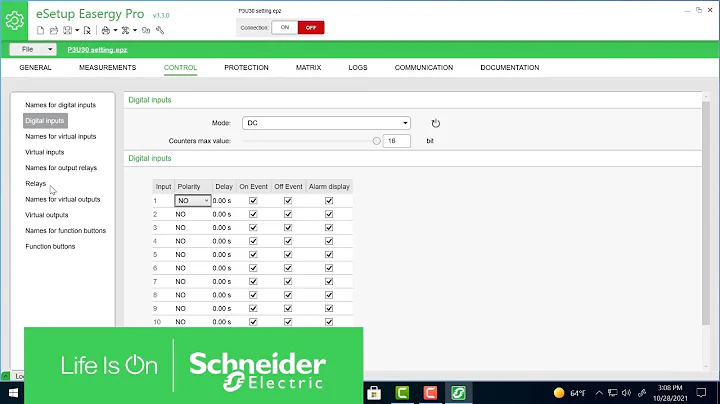Image resolution: width=720 pixels, height=404 pixels.
Task: Open the File dropdown menu
Action: (x=33, y=49)
